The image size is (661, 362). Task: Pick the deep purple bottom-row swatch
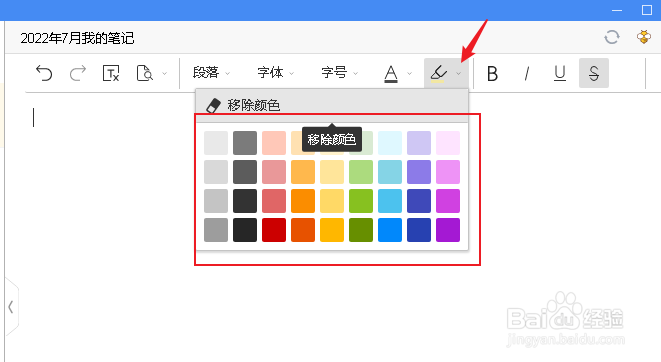[x=448, y=230]
